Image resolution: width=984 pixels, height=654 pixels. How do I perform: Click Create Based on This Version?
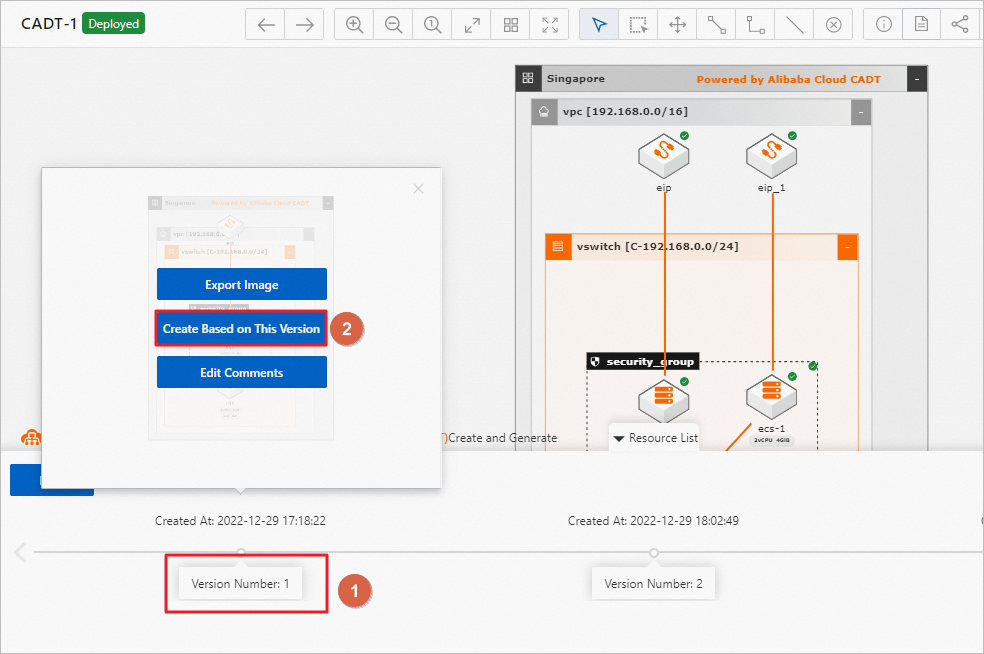(x=242, y=328)
